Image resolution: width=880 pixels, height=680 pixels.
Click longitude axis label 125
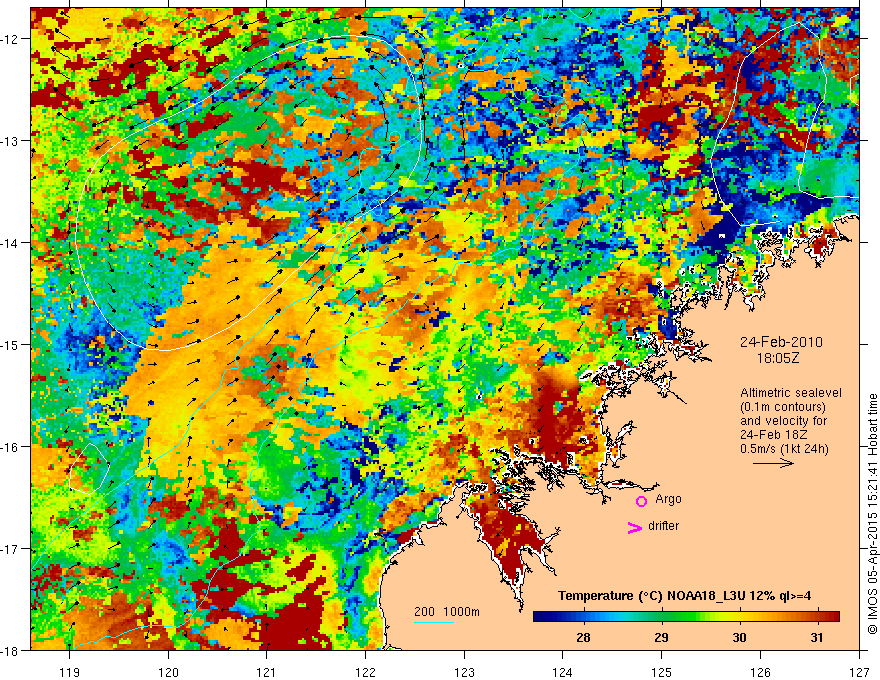[x=662, y=672]
